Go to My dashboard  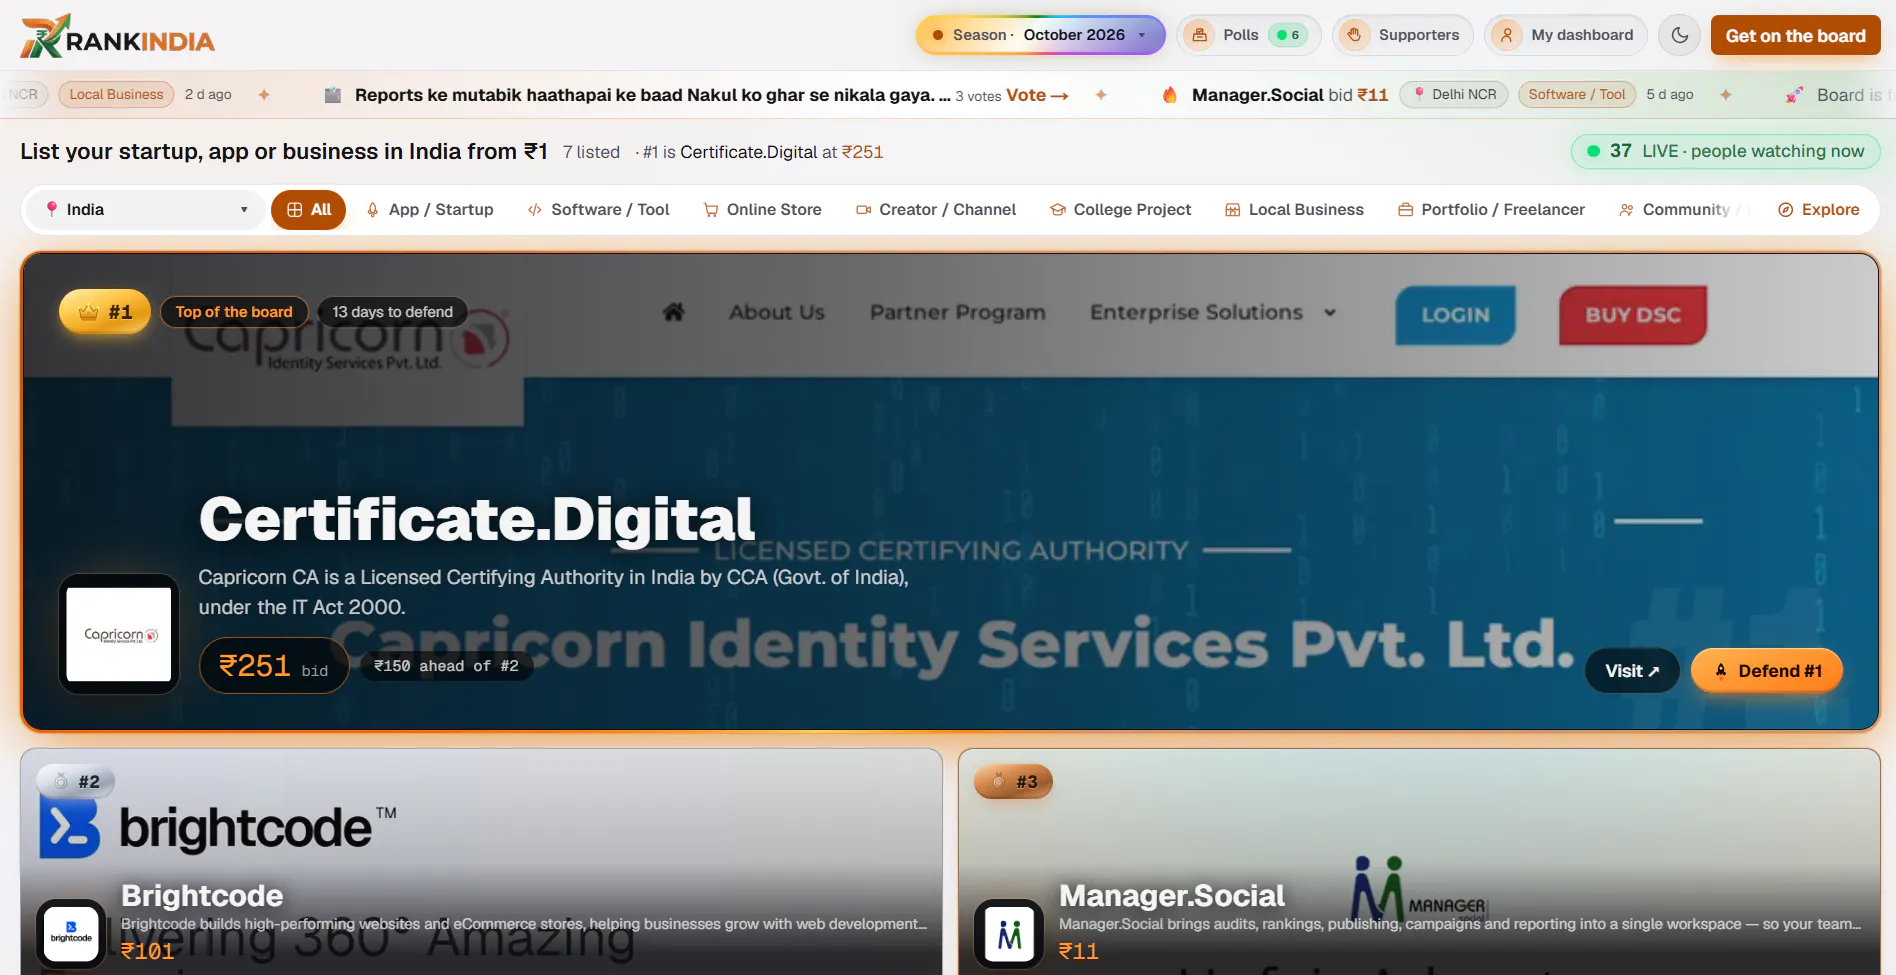click(1565, 35)
